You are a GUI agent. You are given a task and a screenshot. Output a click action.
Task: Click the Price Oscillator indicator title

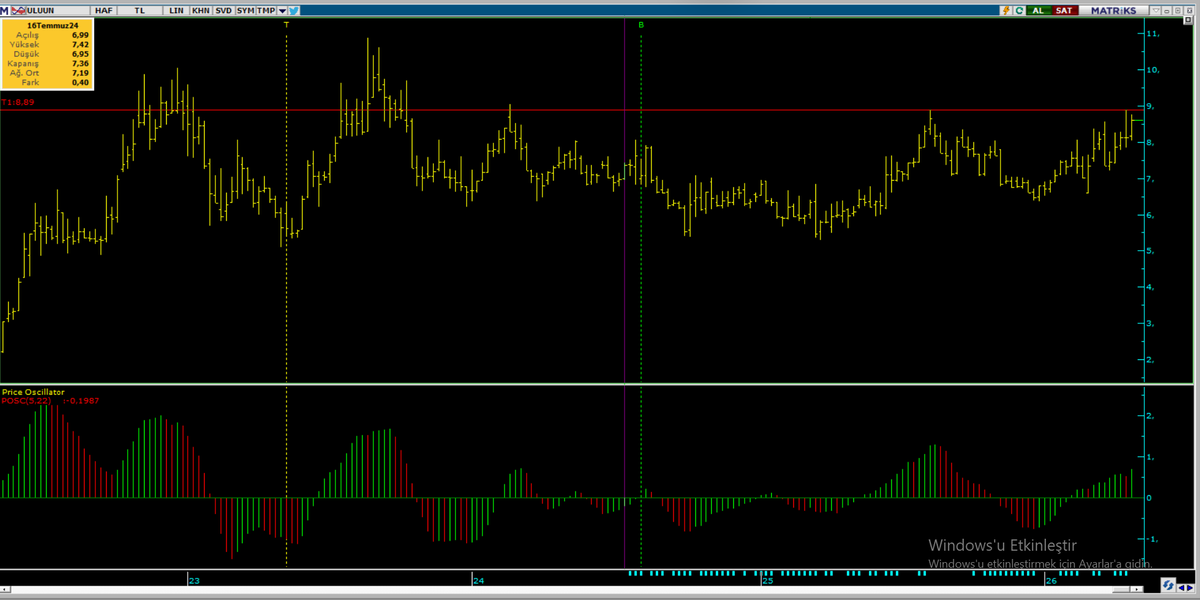pyautogui.click(x=33, y=392)
